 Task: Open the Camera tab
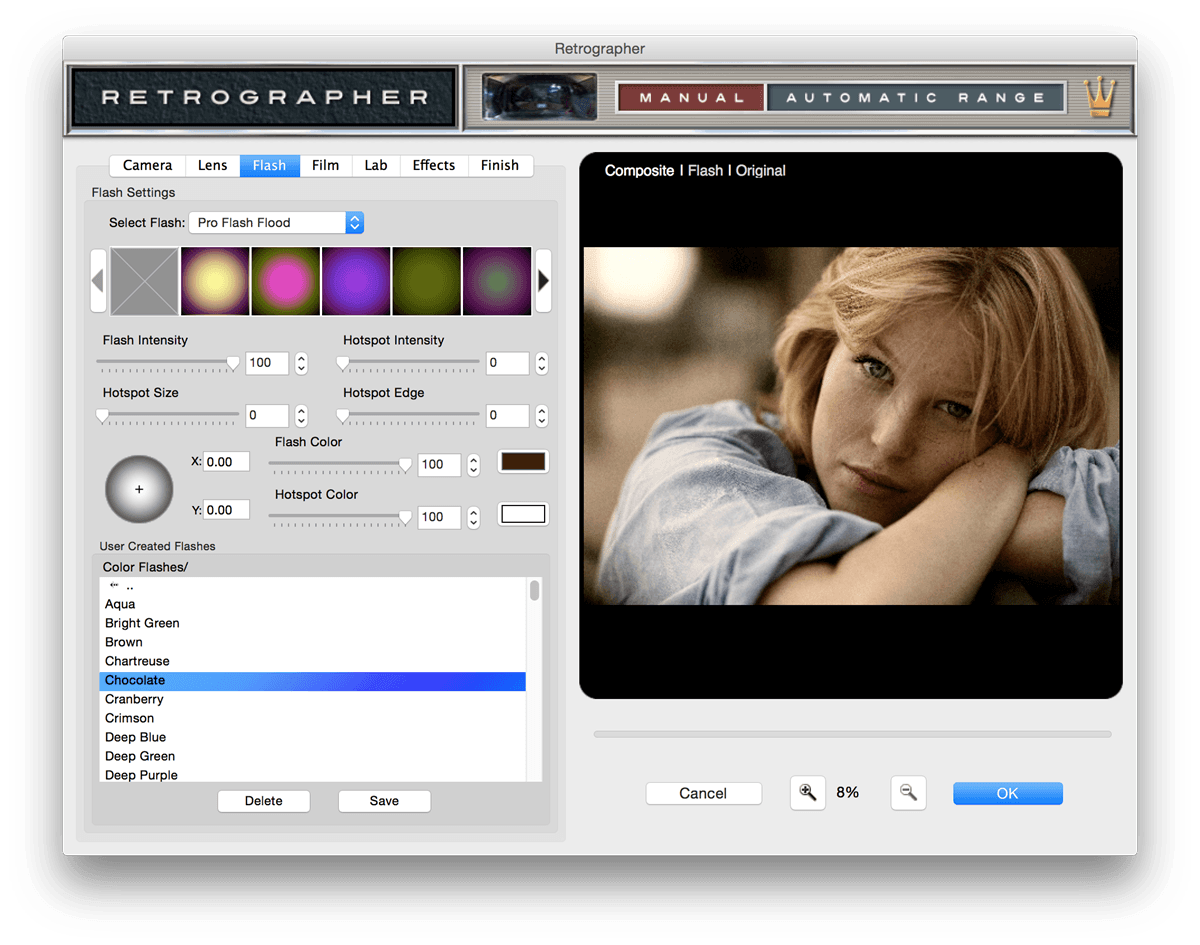(147, 165)
